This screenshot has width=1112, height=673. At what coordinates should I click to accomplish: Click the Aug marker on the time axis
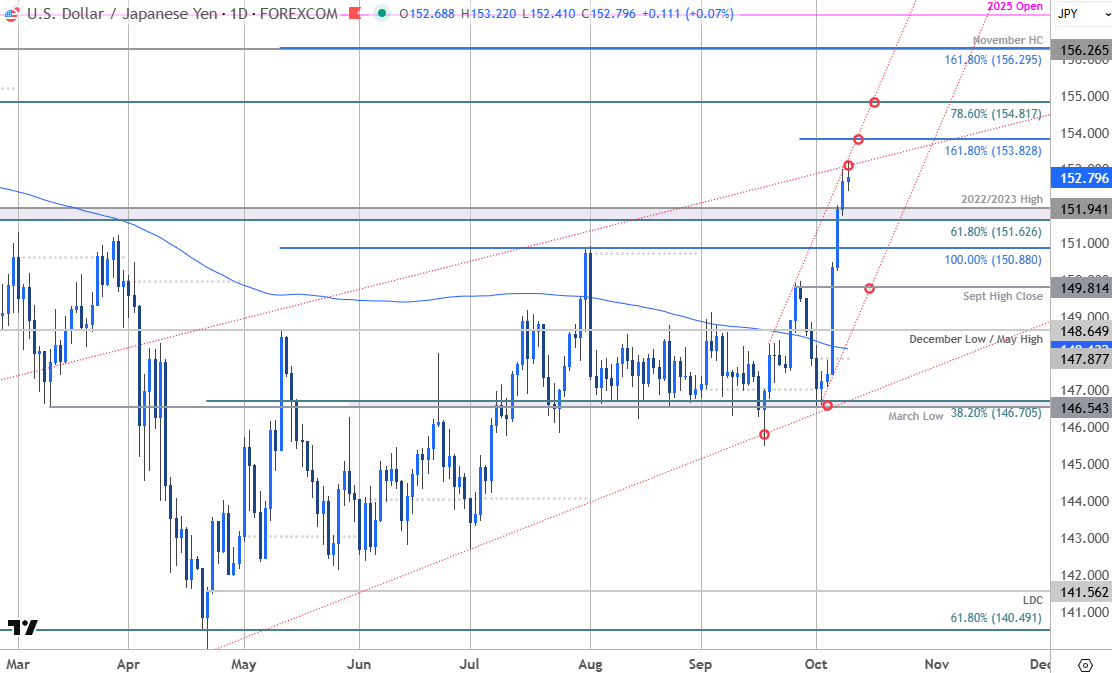(x=590, y=663)
